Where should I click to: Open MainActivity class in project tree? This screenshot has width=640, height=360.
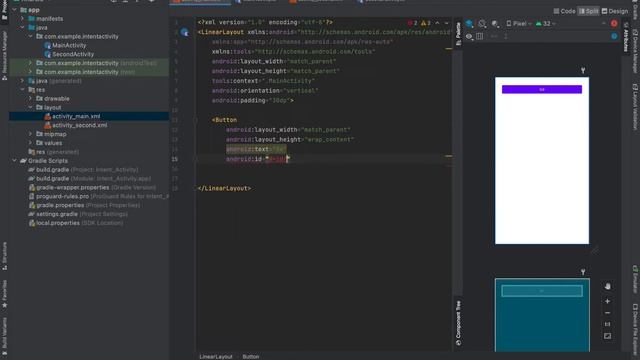tap(65, 45)
